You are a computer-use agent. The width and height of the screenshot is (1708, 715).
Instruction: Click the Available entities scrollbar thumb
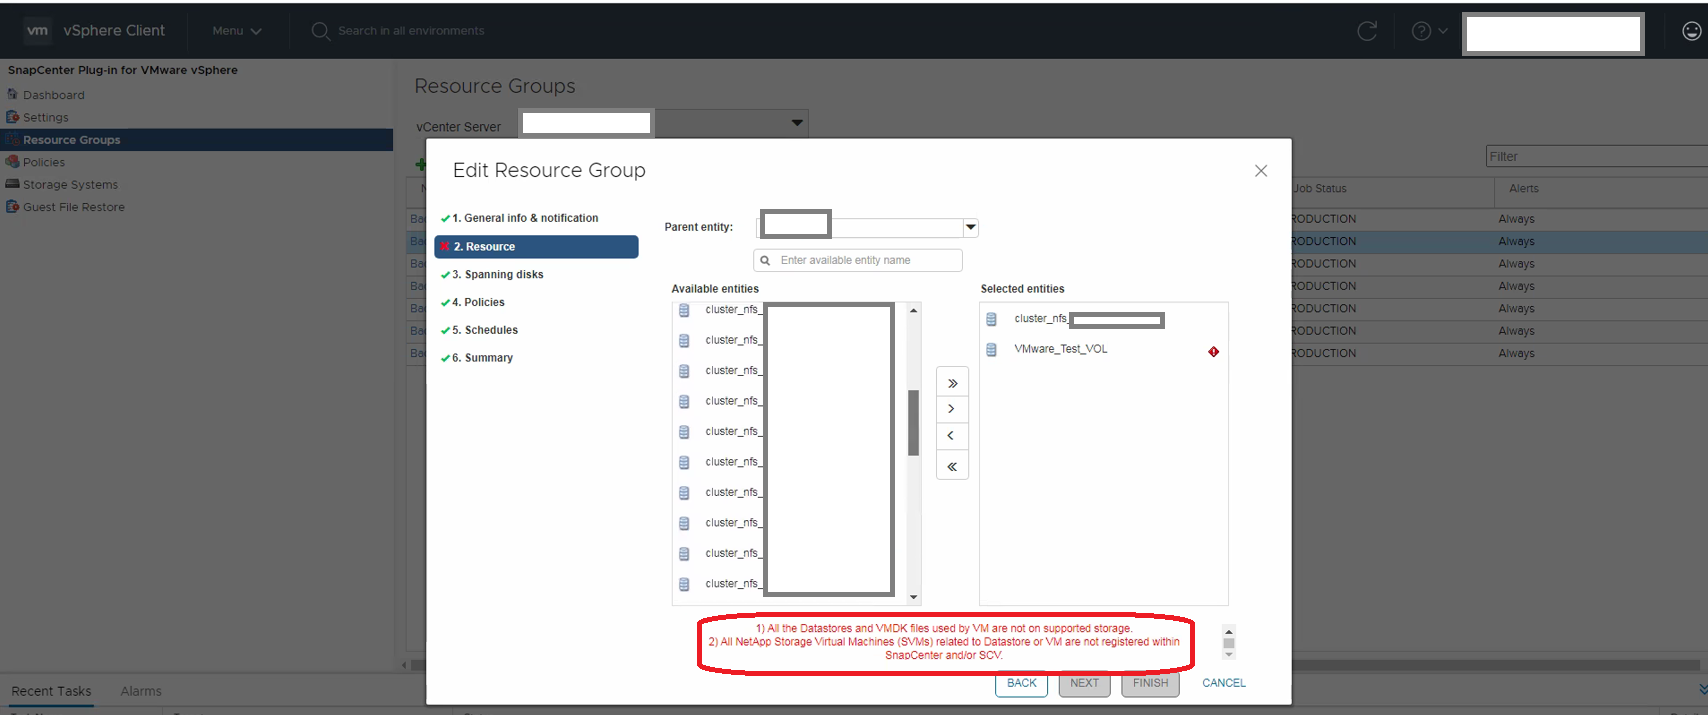pyautogui.click(x=913, y=422)
